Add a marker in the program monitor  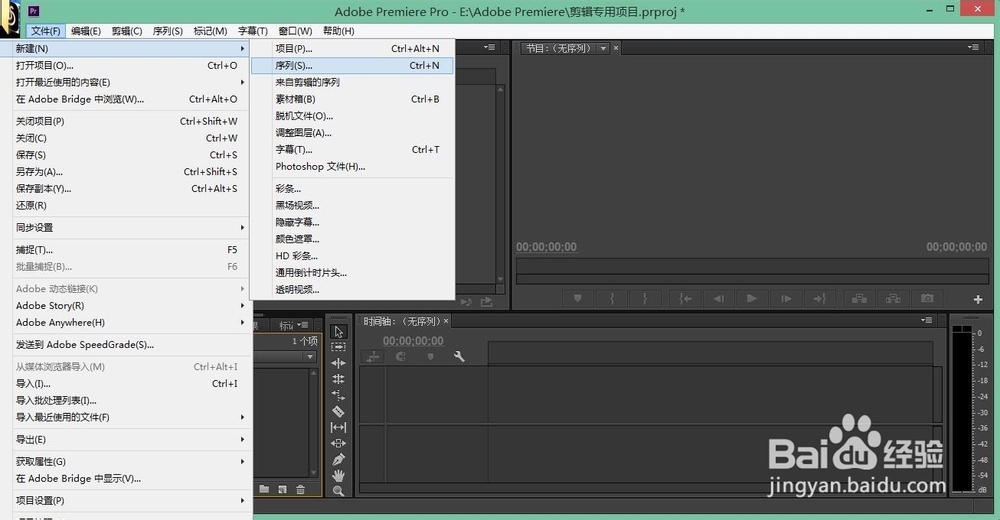[578, 299]
